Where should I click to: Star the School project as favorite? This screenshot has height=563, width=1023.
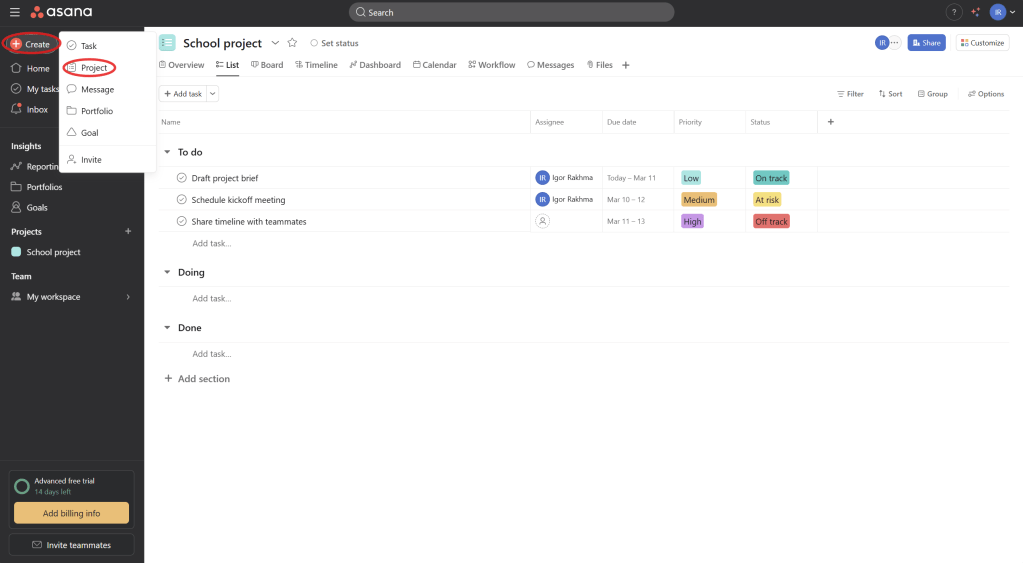pos(292,43)
